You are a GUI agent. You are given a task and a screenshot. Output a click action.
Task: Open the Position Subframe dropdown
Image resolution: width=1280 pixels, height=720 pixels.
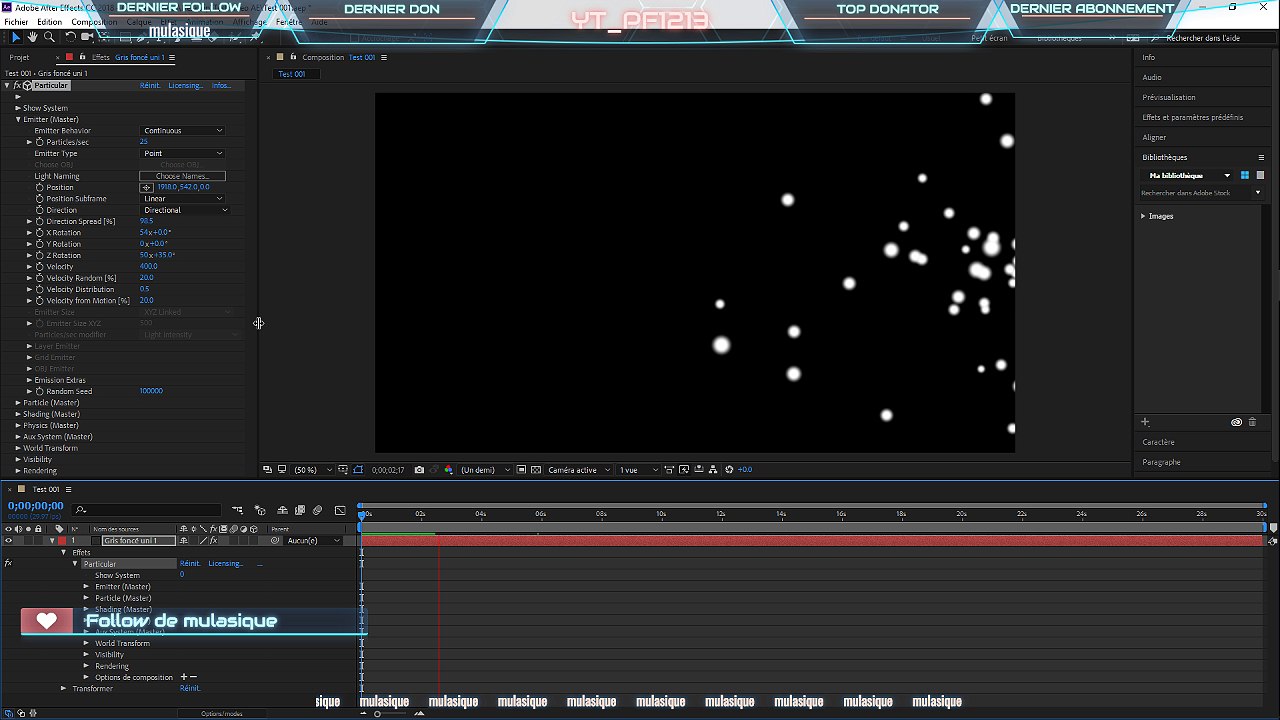tap(182, 199)
